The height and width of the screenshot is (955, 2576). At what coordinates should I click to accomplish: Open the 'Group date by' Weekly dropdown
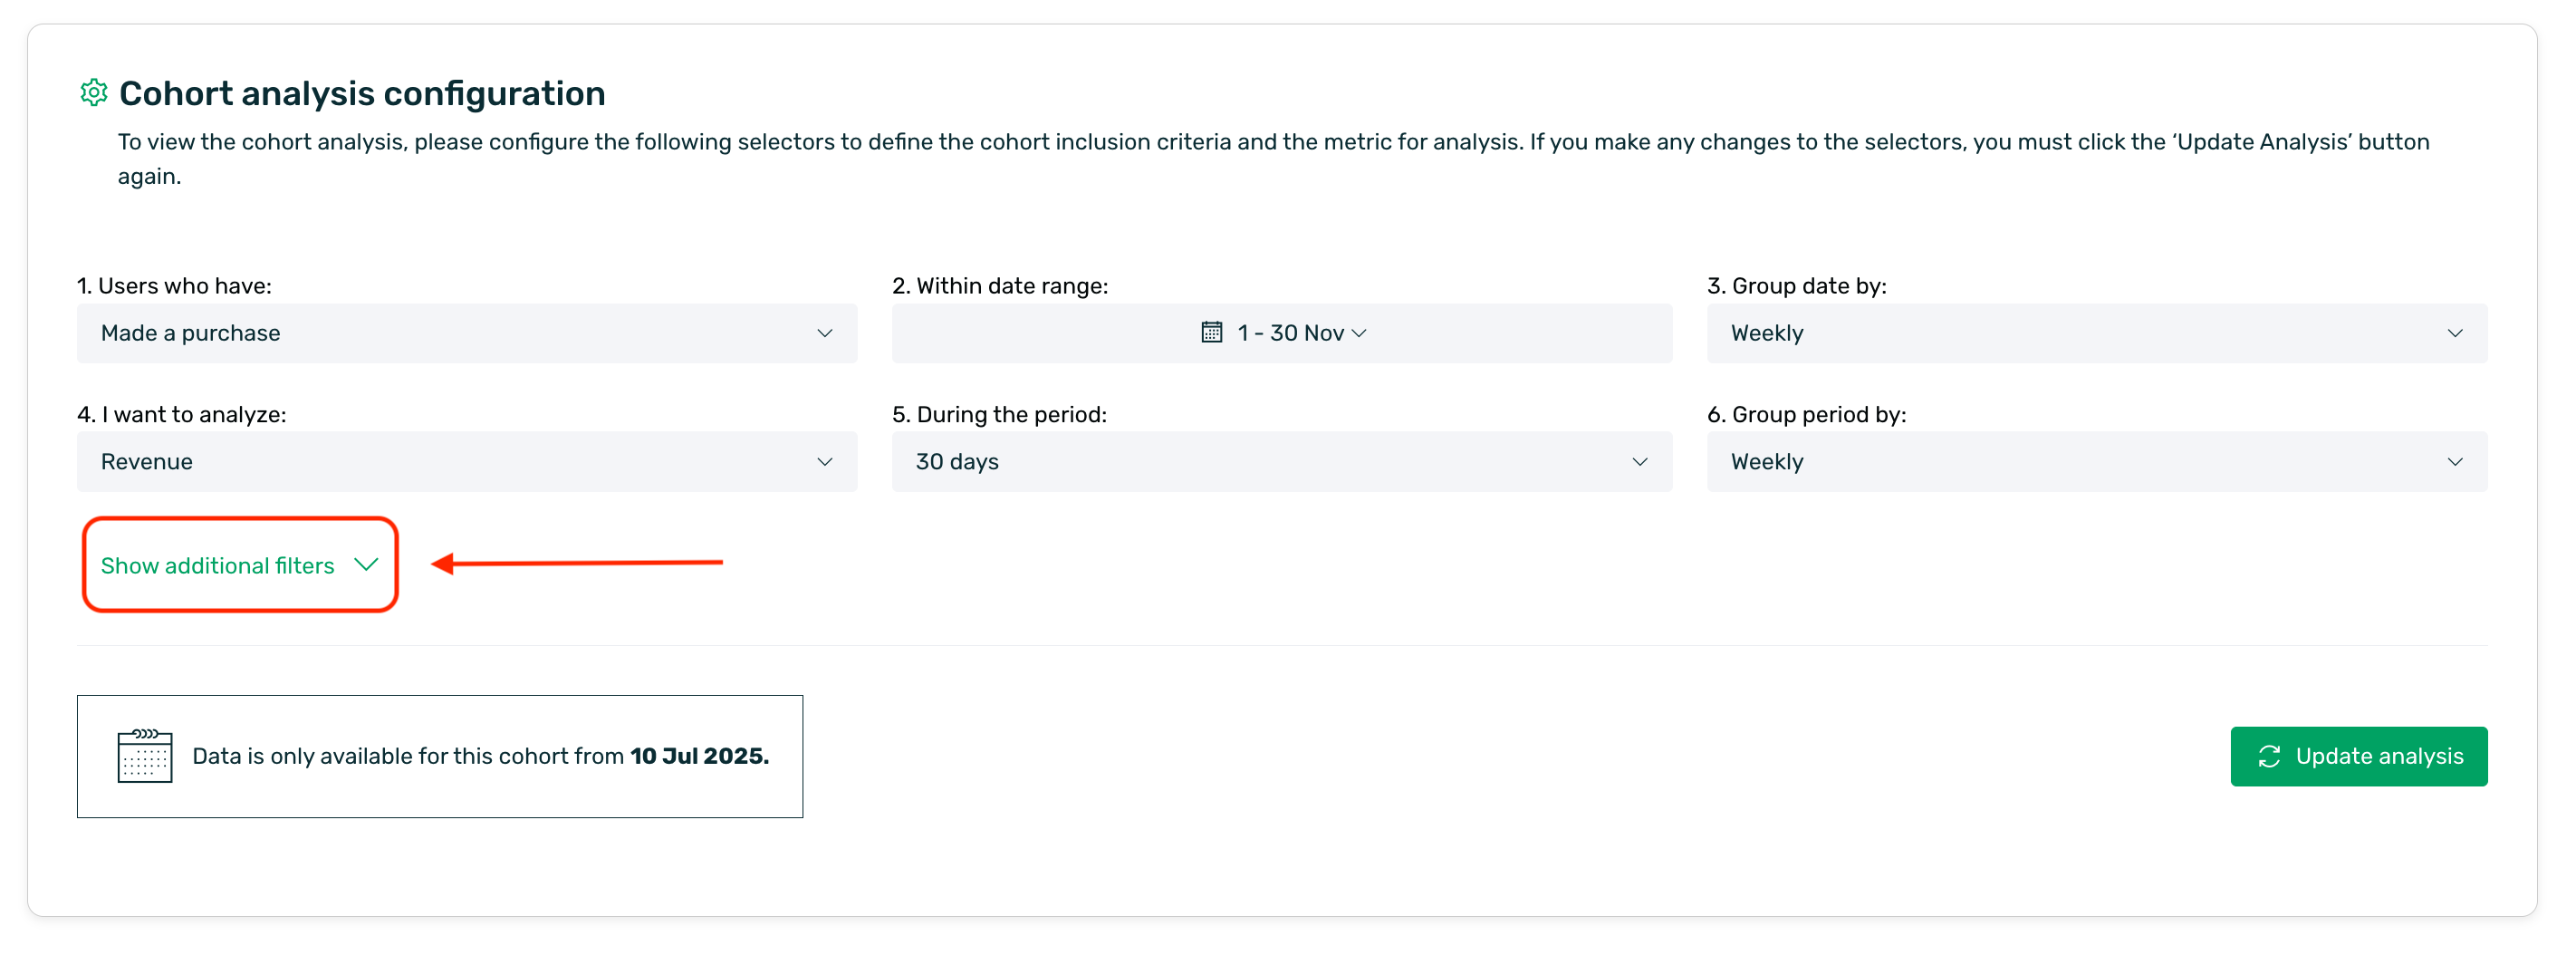pos(2096,333)
